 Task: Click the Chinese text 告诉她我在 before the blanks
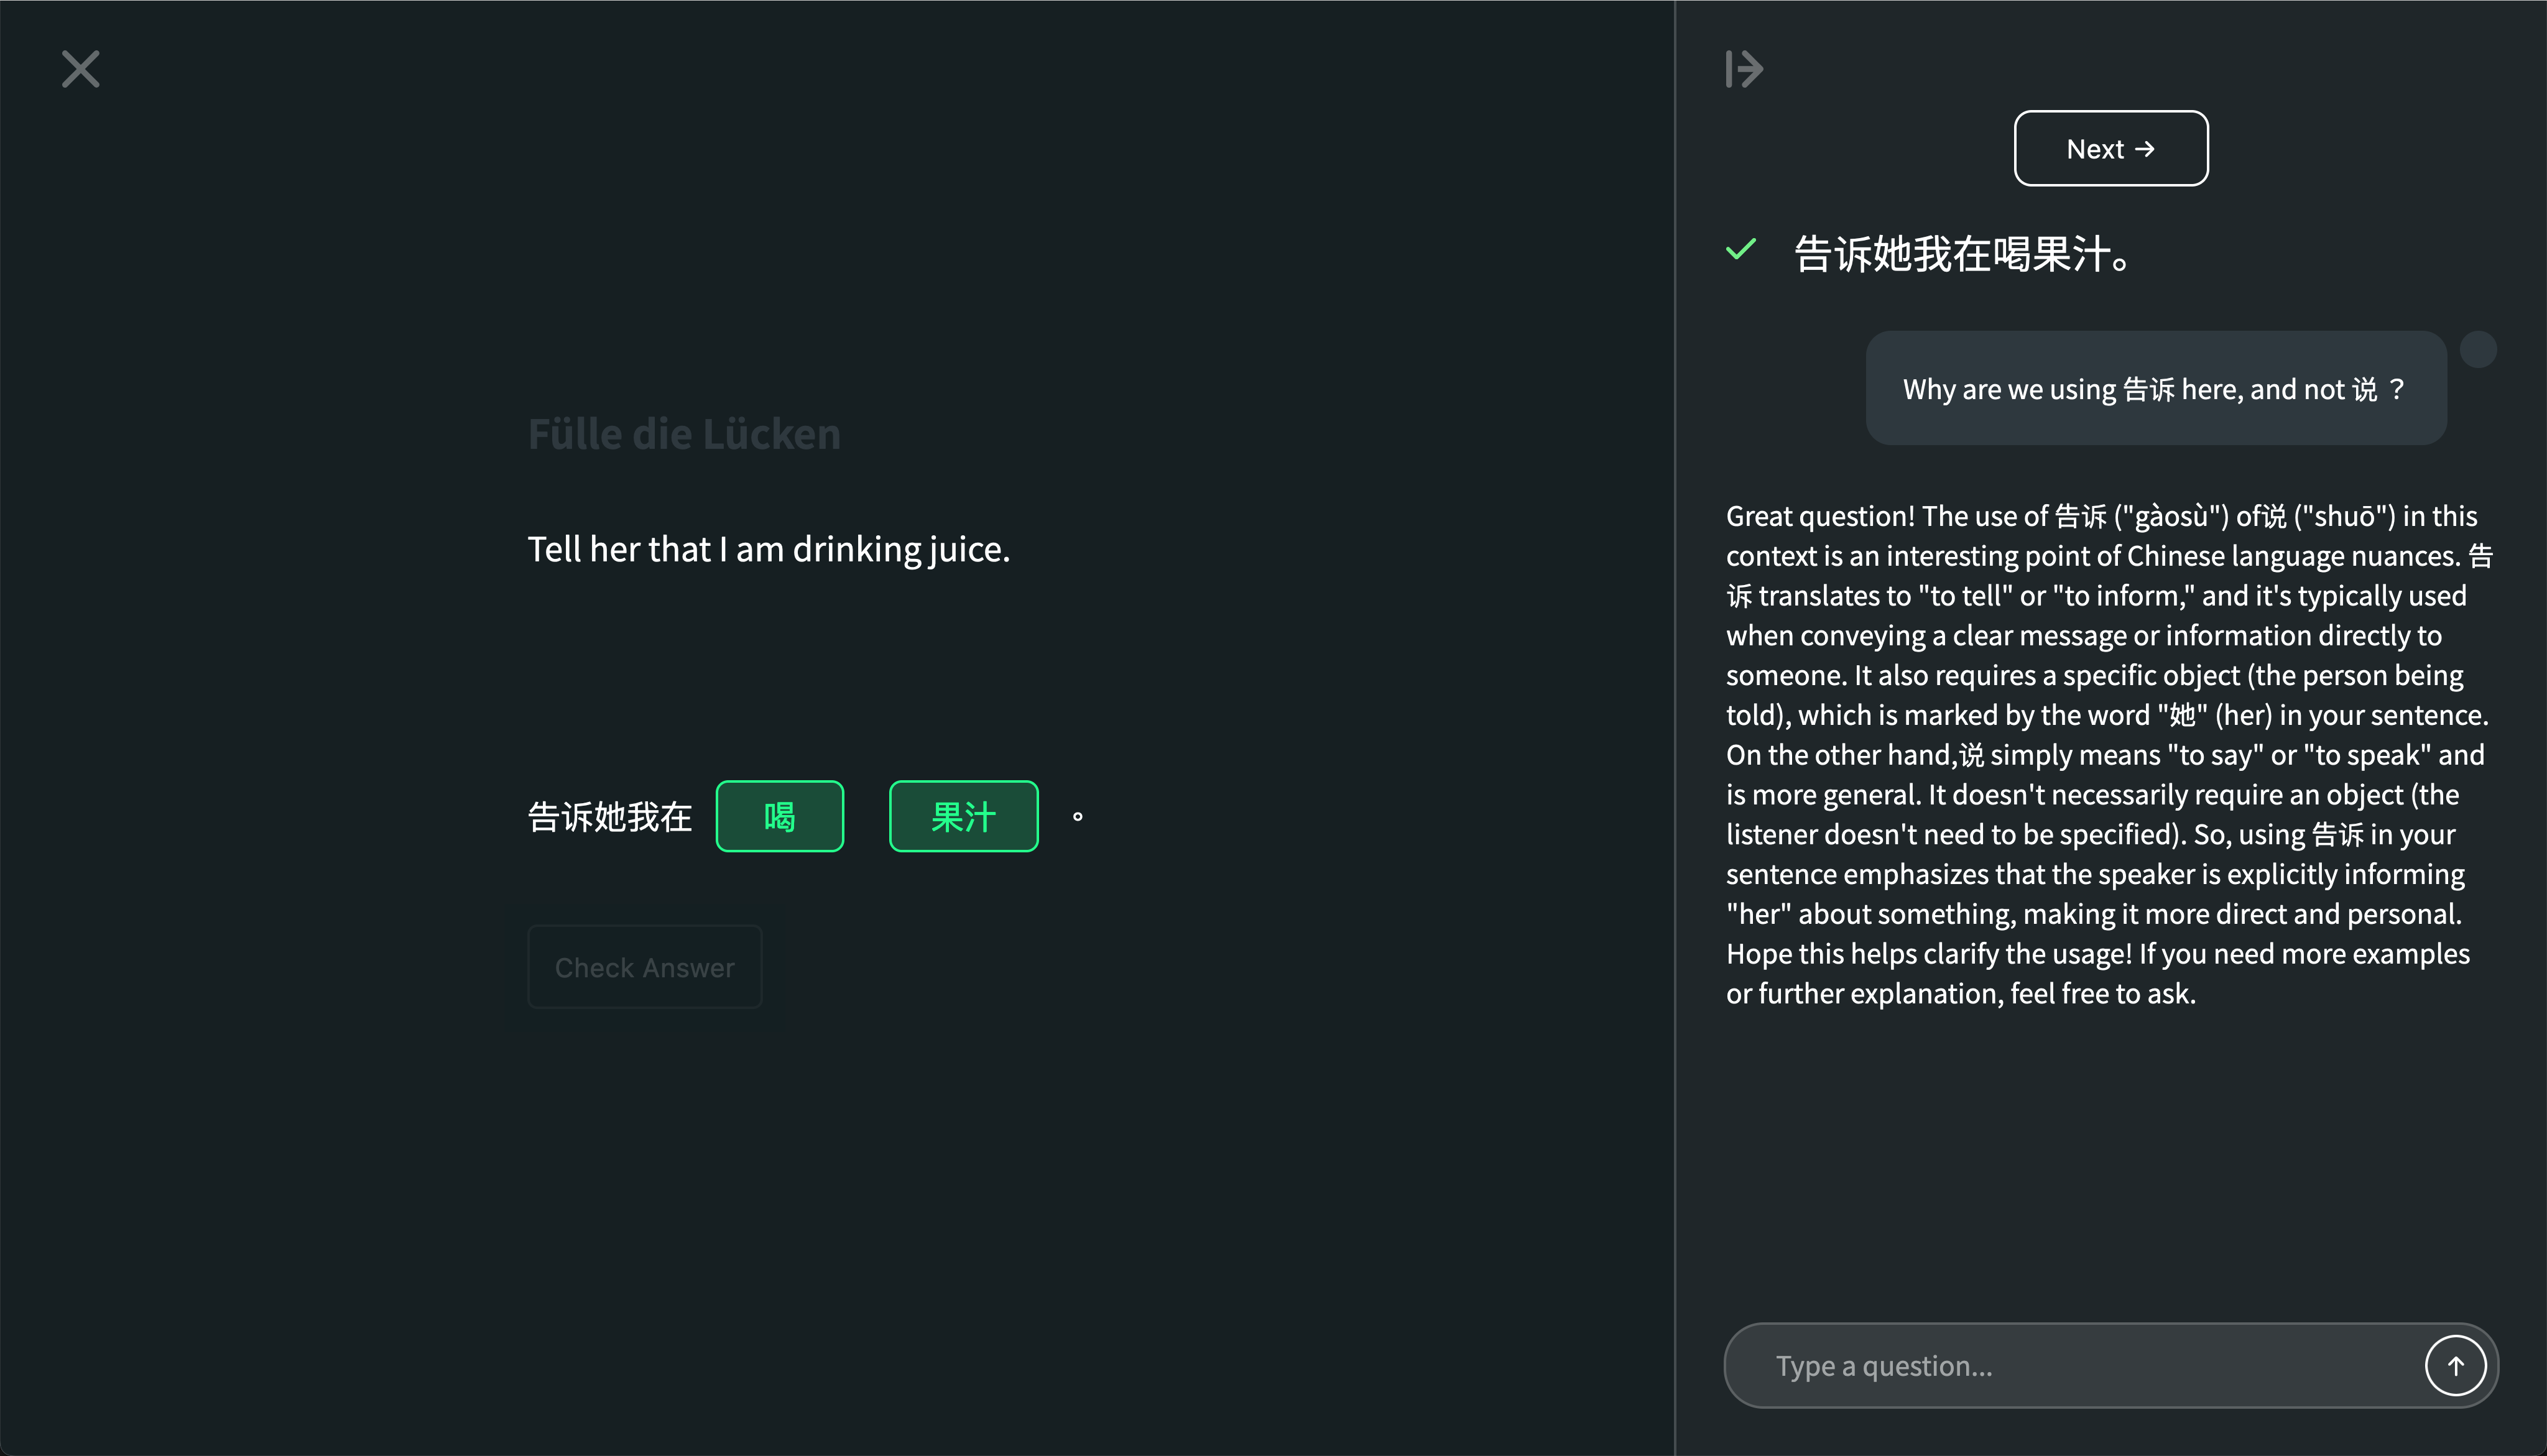coord(609,817)
